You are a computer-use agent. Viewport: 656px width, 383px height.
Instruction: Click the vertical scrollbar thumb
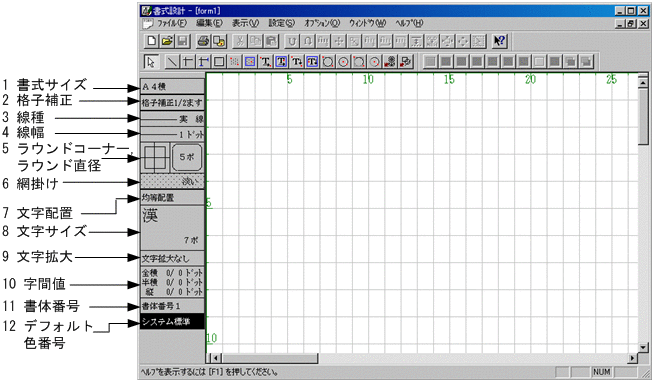point(643,116)
